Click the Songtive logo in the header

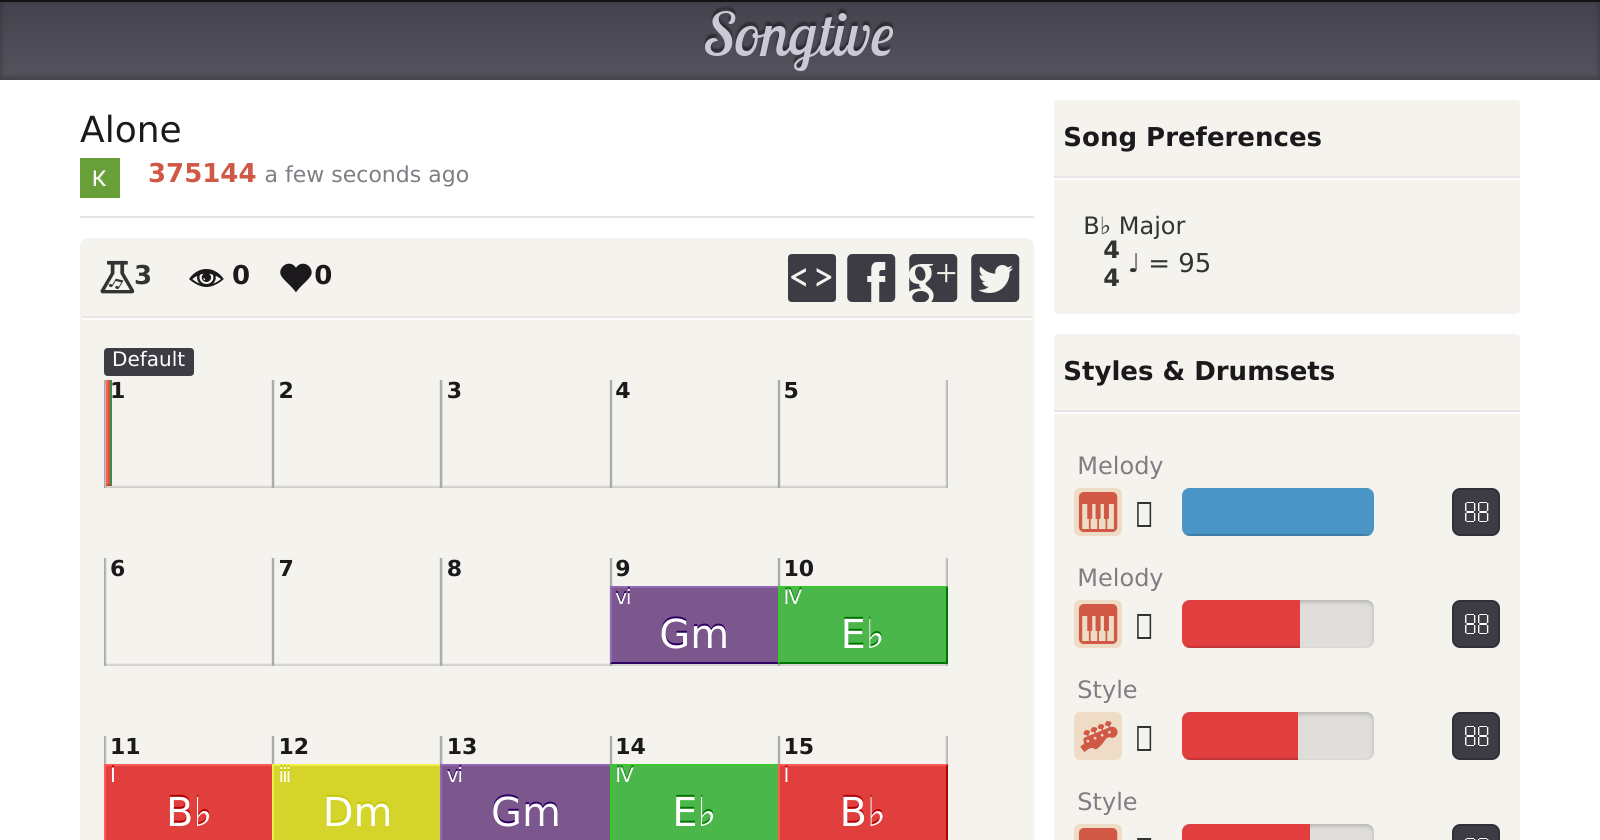point(799,38)
